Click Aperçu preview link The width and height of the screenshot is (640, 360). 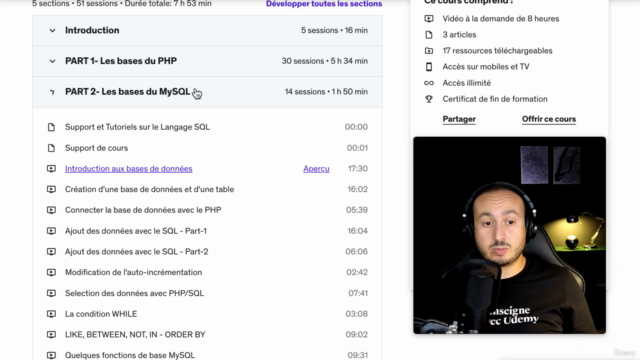click(x=316, y=169)
